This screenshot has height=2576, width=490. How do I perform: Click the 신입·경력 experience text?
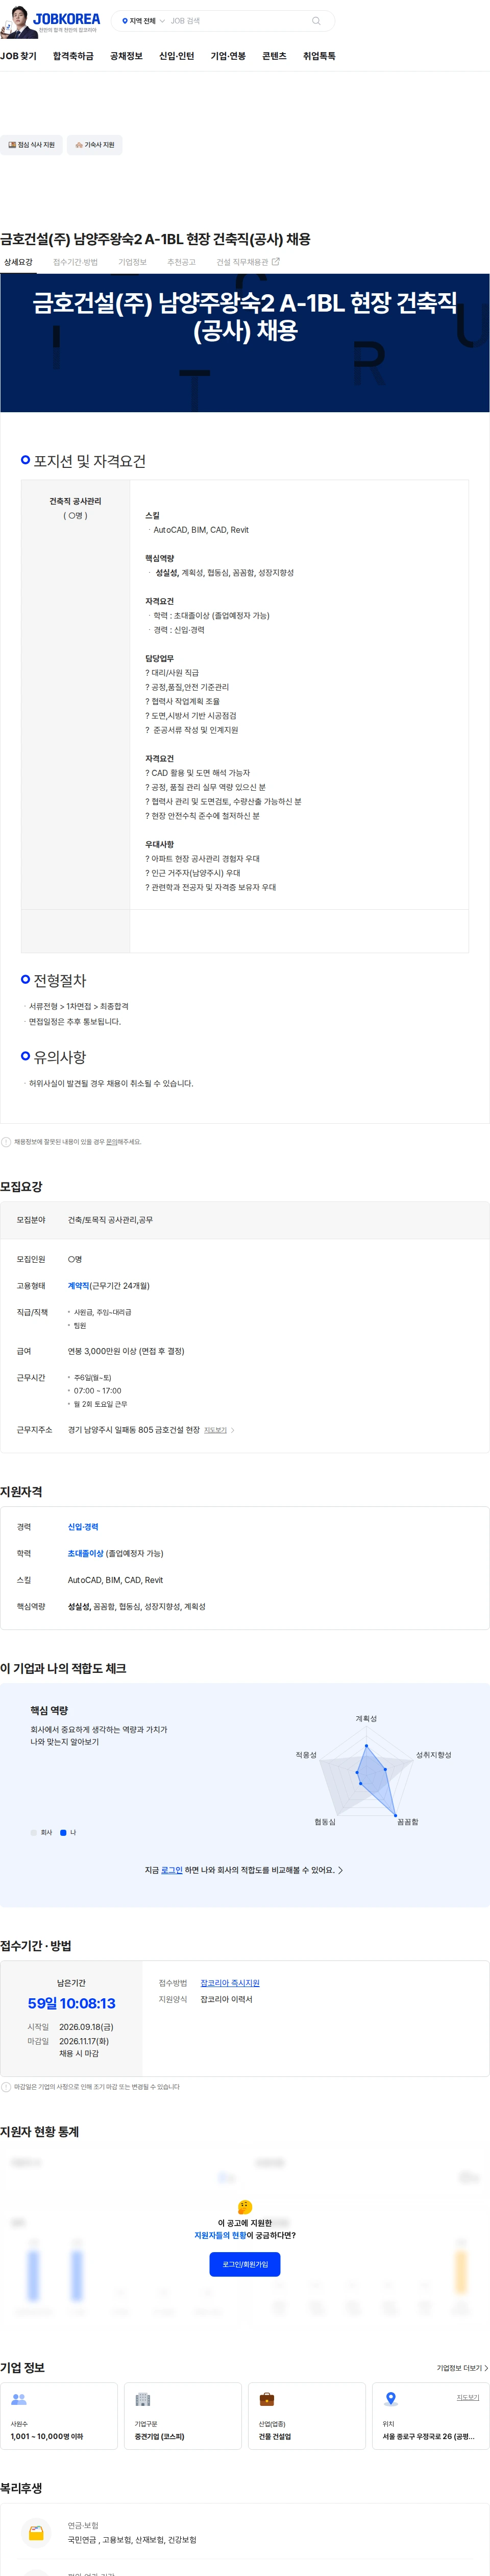point(83,1527)
